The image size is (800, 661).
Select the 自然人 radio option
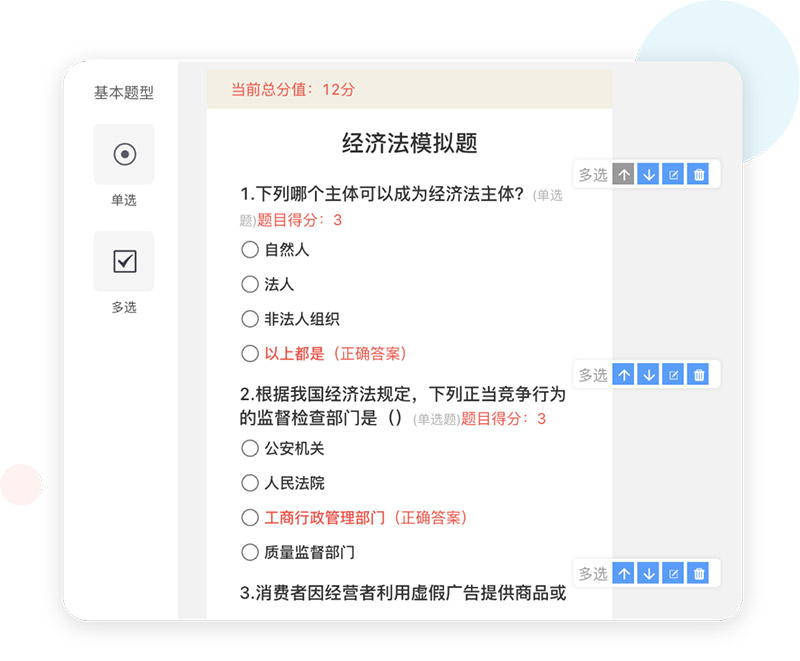(x=250, y=250)
